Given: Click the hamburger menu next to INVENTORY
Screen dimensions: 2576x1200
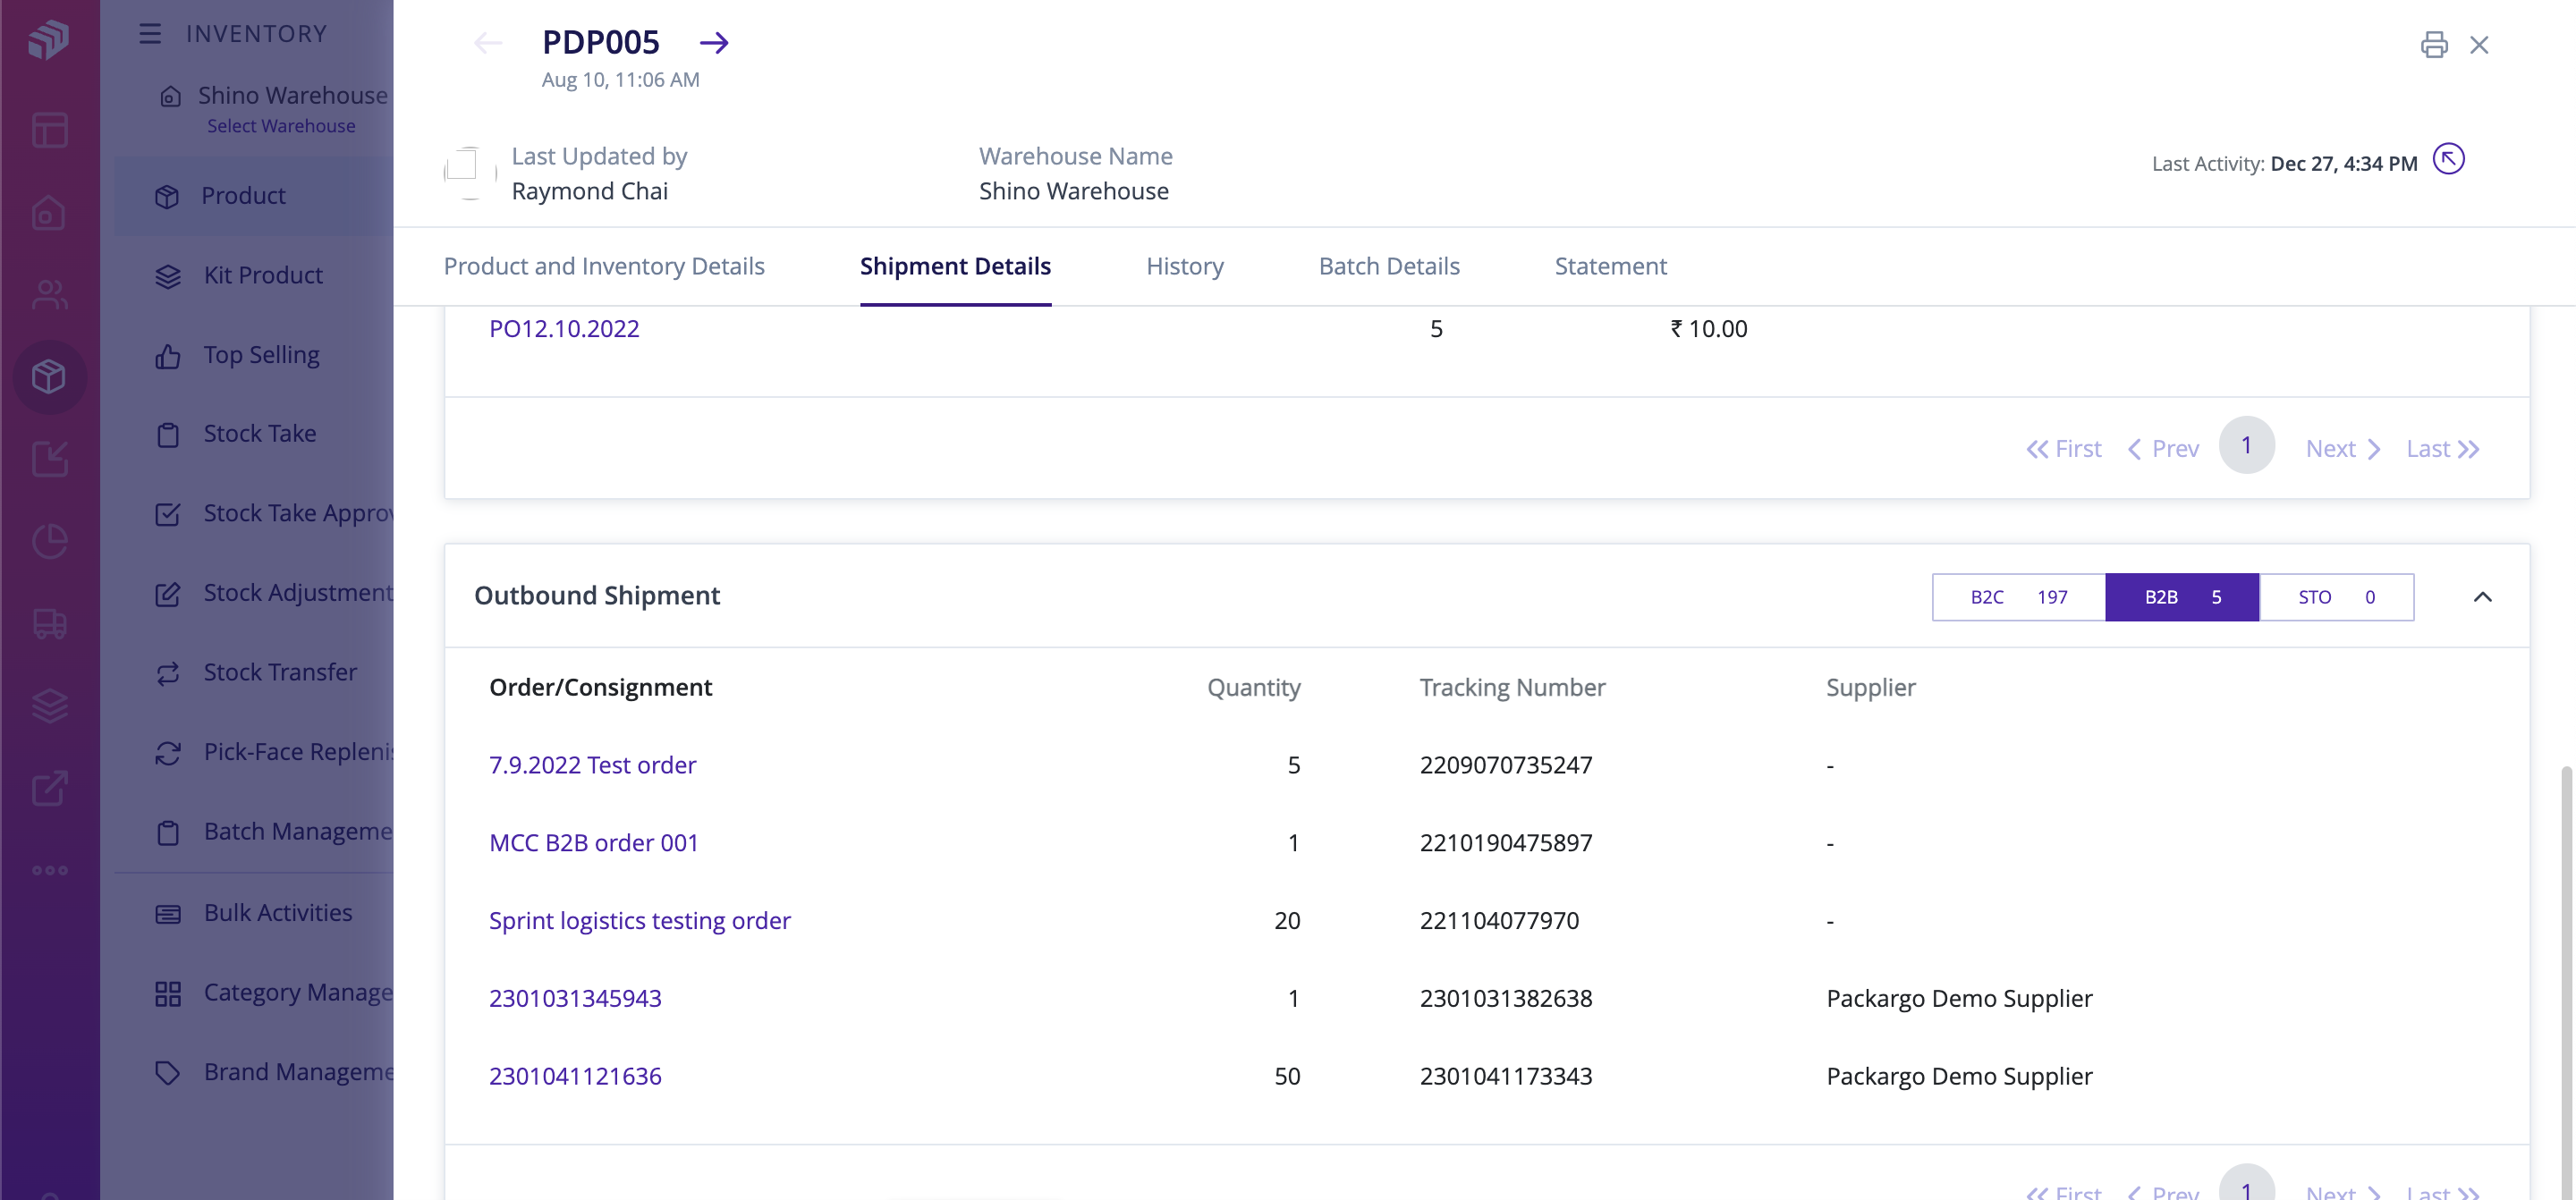Looking at the screenshot, I should coord(150,34).
